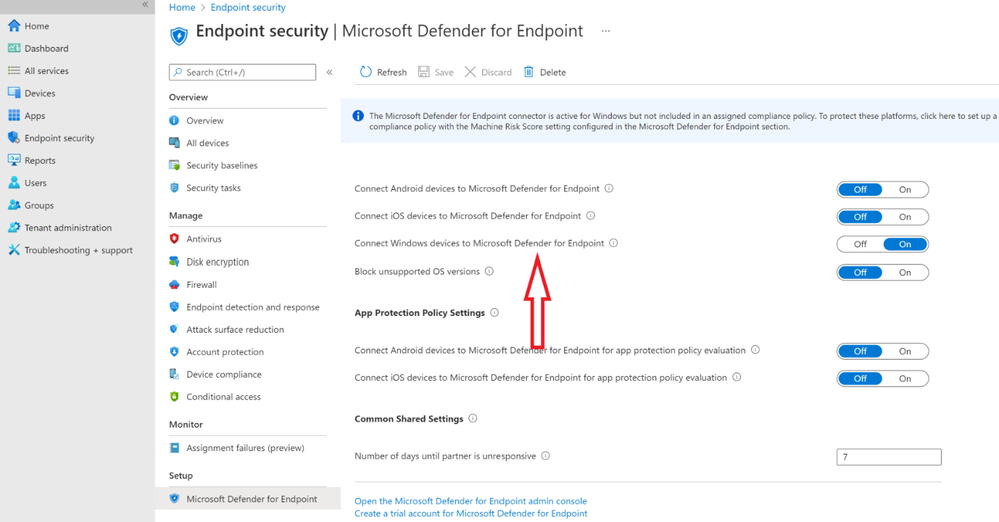Click info icon next to Common Shared Settings
Viewport: 999px width, 522px height.
tap(473, 419)
